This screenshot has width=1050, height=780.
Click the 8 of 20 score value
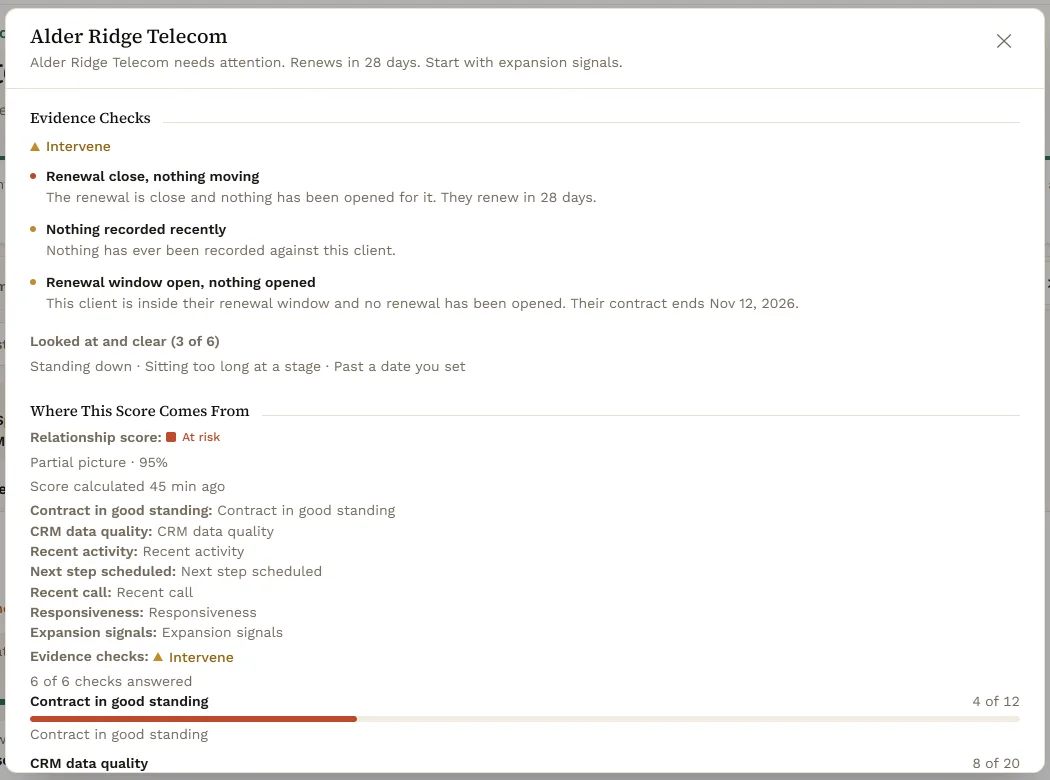click(996, 764)
